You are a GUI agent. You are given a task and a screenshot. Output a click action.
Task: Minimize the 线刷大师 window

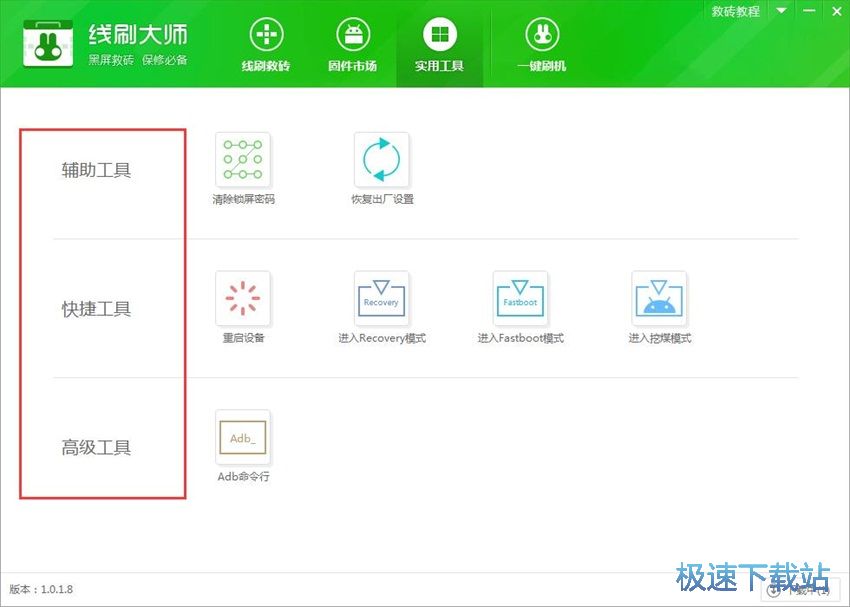[x=809, y=11]
